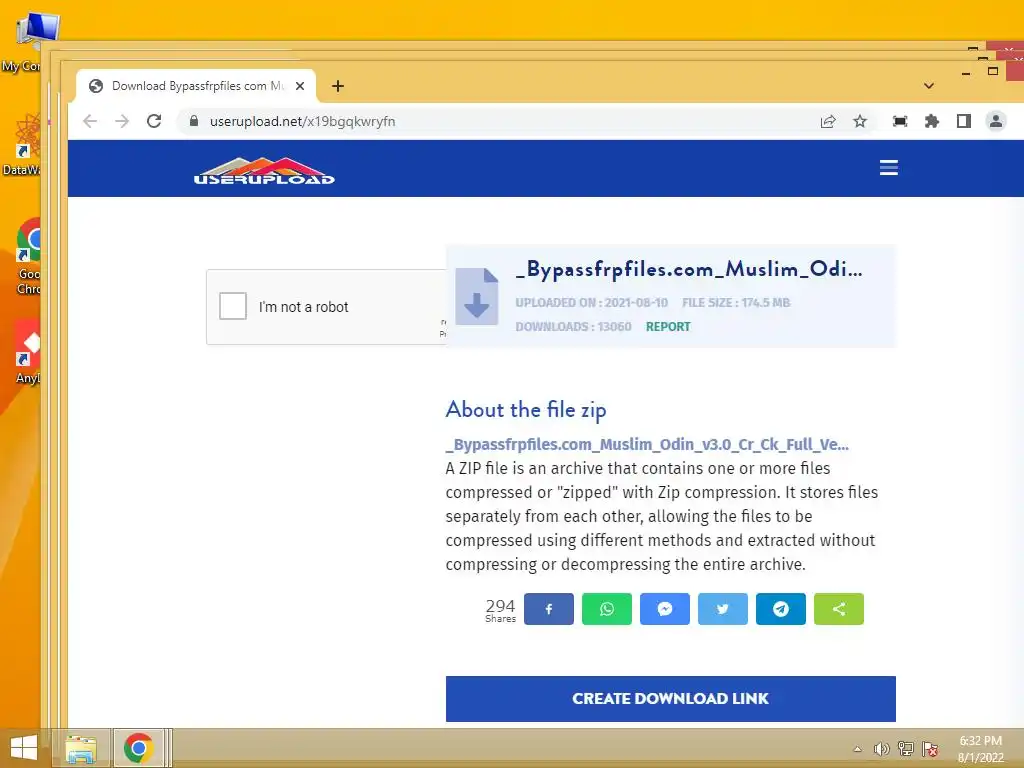The width and height of the screenshot is (1024, 768).
Task: Share file via Twitter button
Action: coord(723,609)
